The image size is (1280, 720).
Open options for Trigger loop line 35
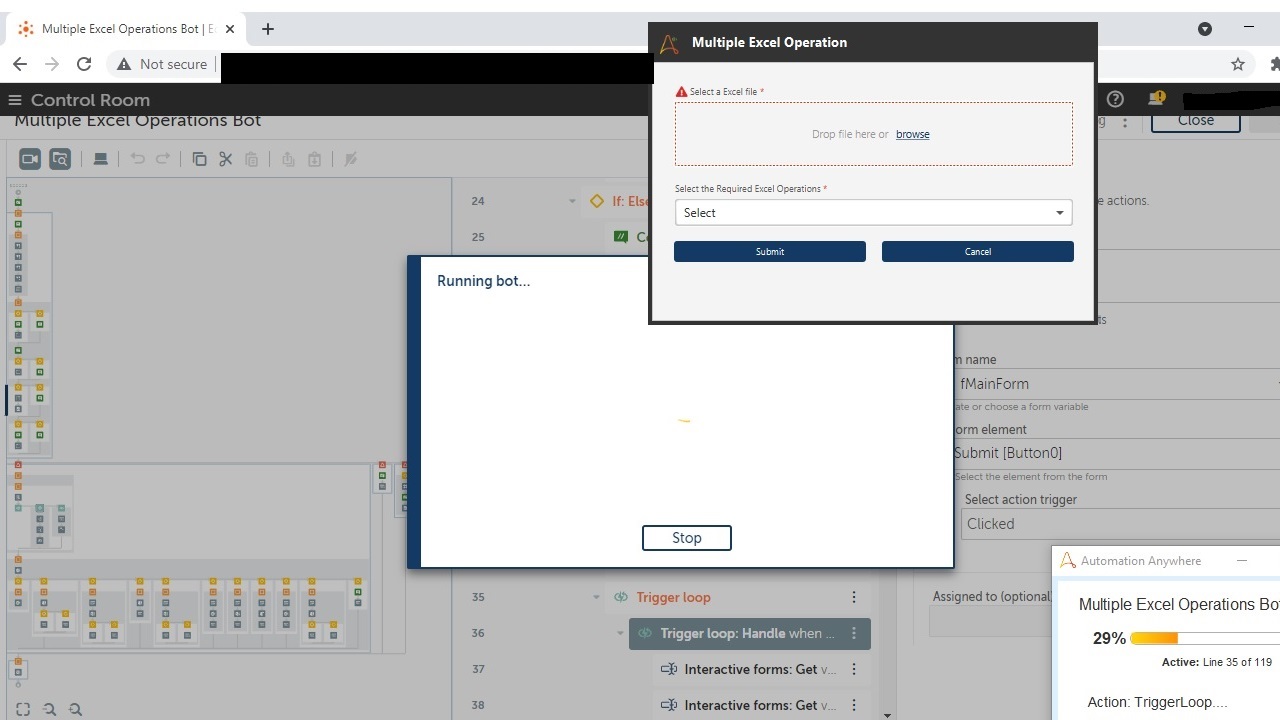[x=854, y=597]
